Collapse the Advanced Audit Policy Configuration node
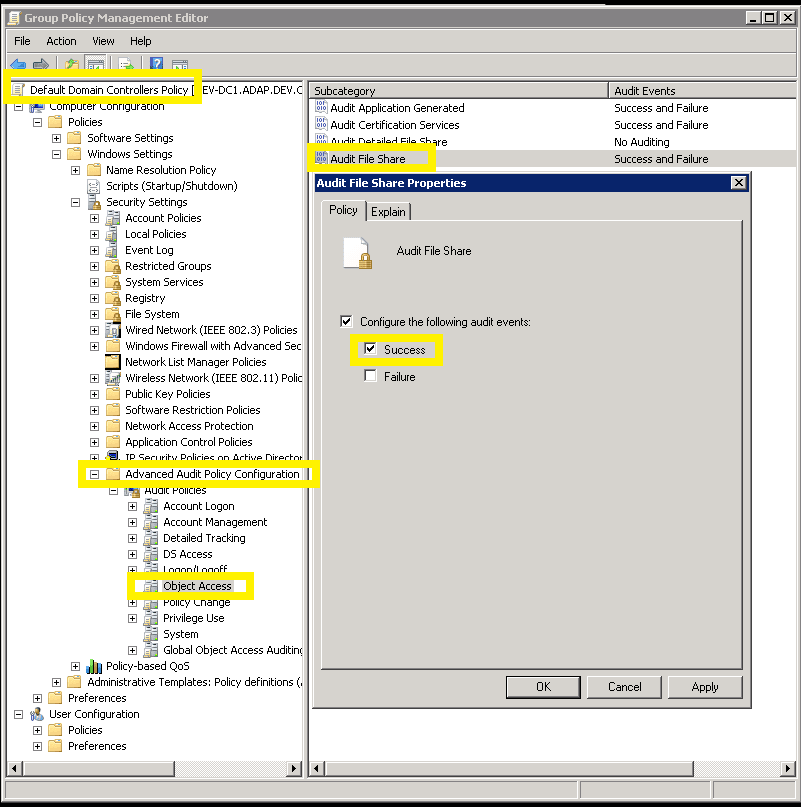The width and height of the screenshot is (801, 807). tap(94, 474)
